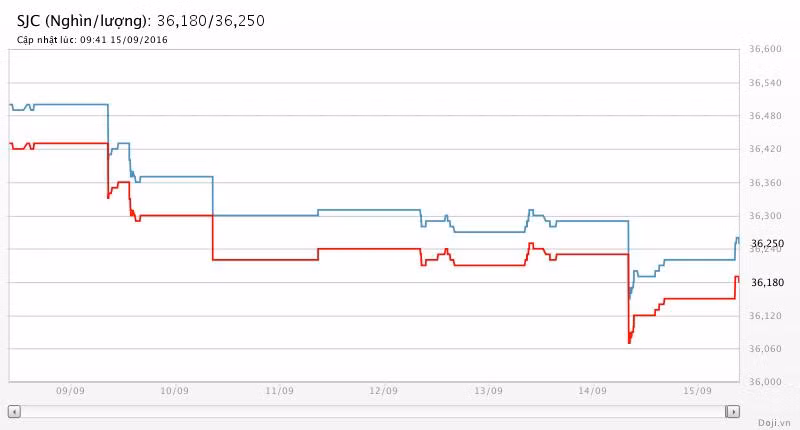This screenshot has width=800, height=430.
Task: Click the 36,060 y-axis price label
Action: coord(765,349)
